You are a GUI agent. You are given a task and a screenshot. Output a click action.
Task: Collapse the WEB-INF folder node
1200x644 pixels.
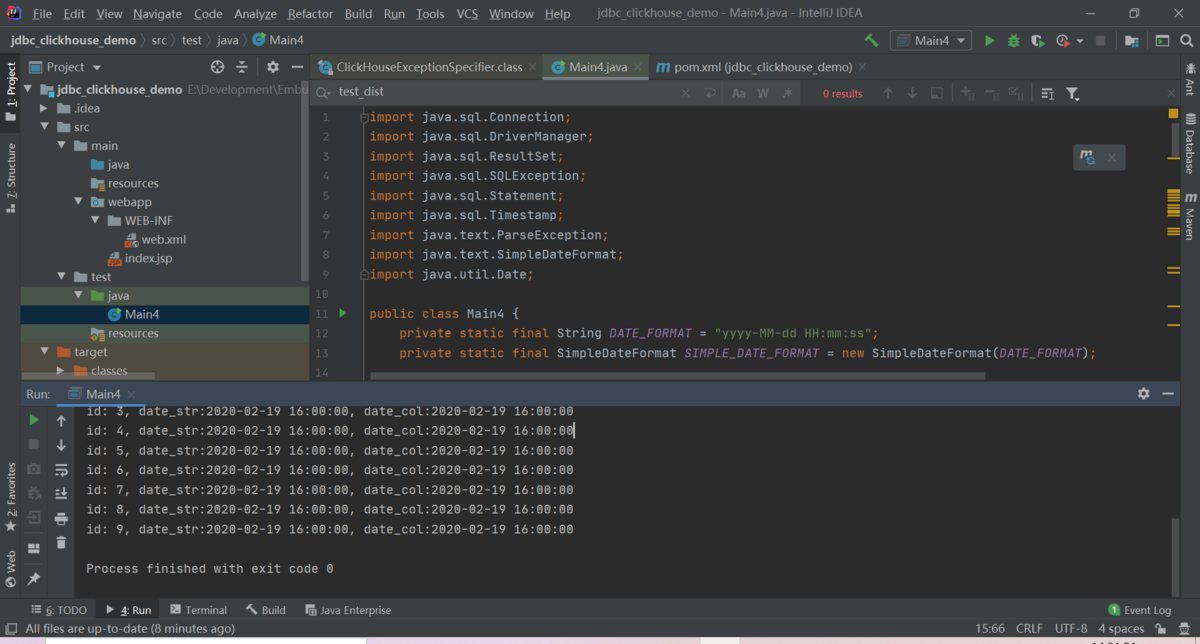coord(95,221)
